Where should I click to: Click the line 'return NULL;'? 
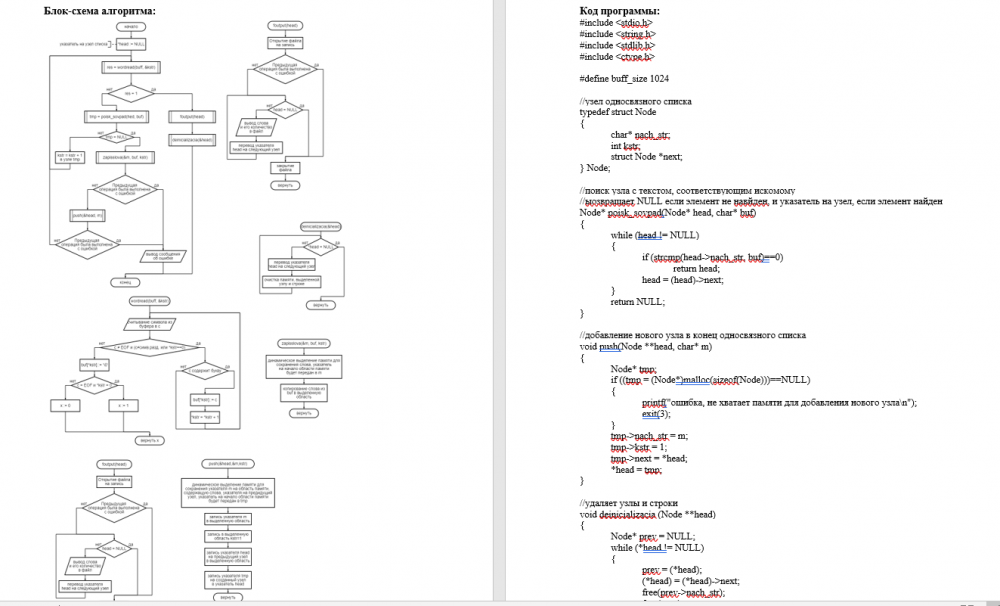tap(638, 302)
